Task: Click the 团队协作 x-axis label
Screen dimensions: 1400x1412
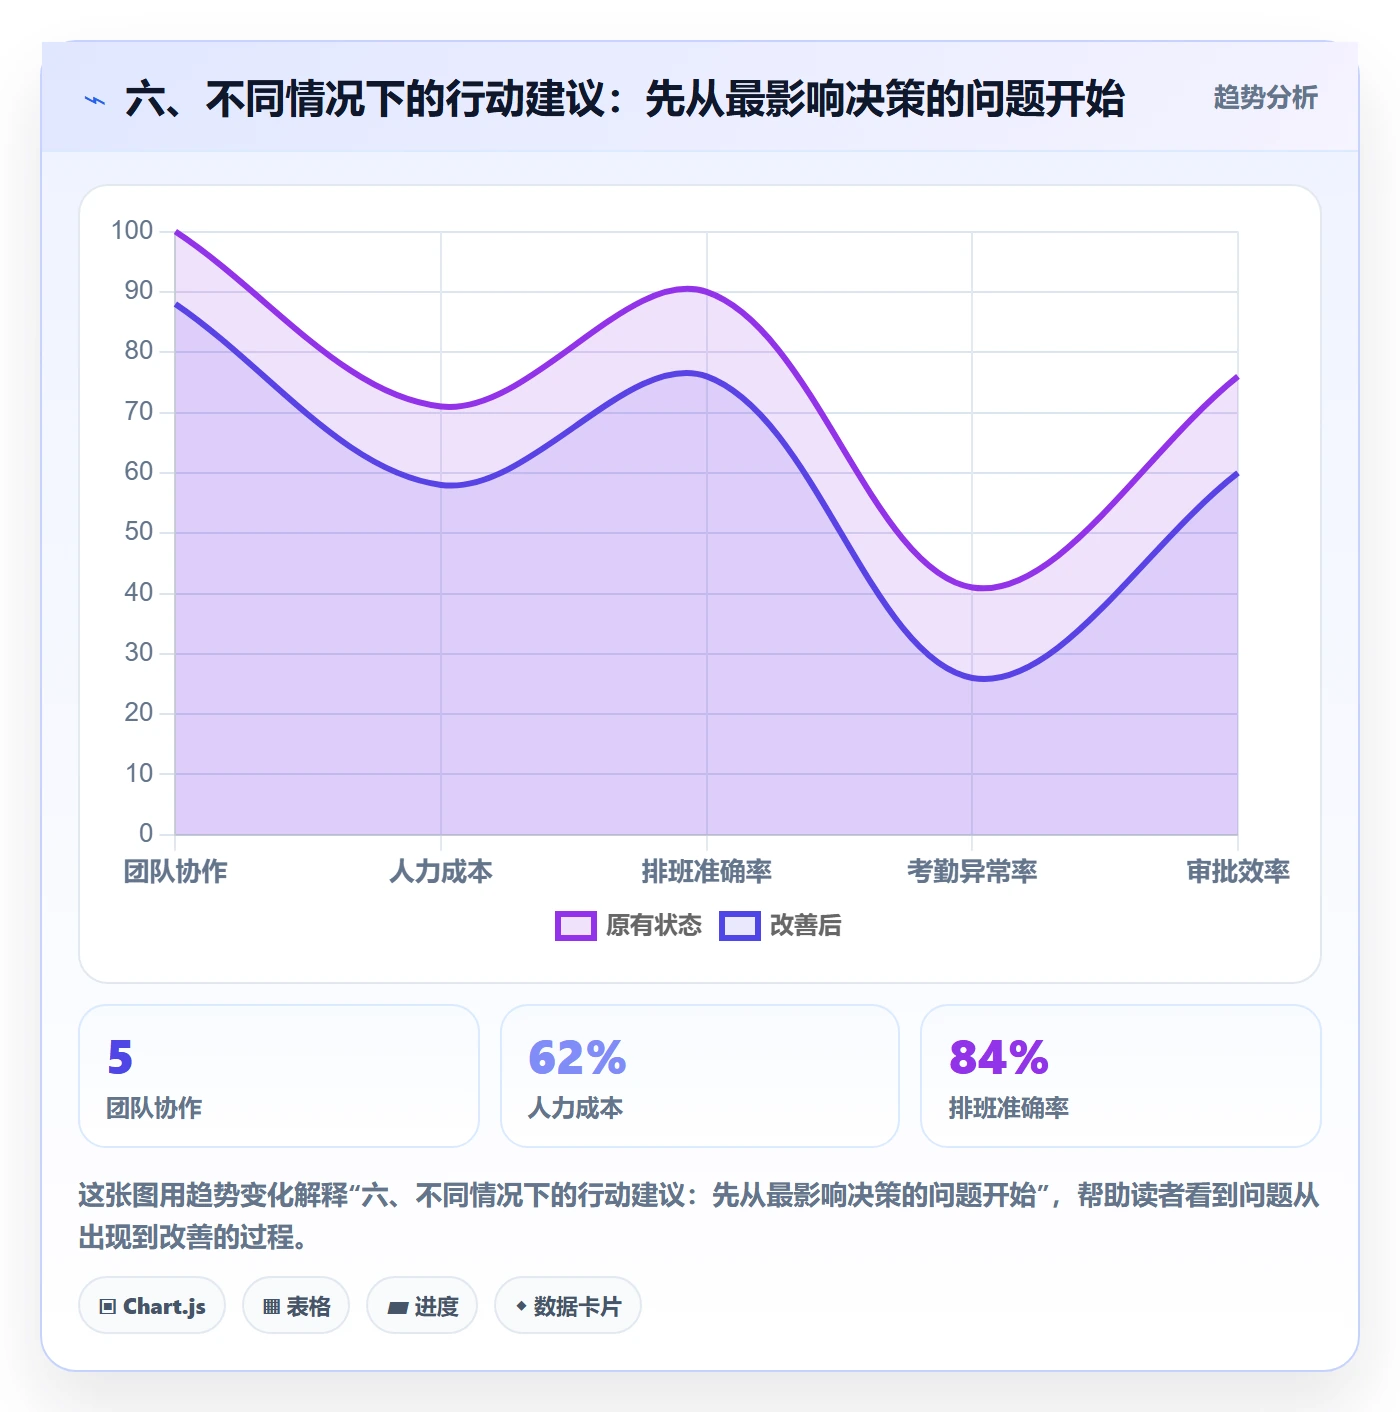Action: (x=175, y=871)
